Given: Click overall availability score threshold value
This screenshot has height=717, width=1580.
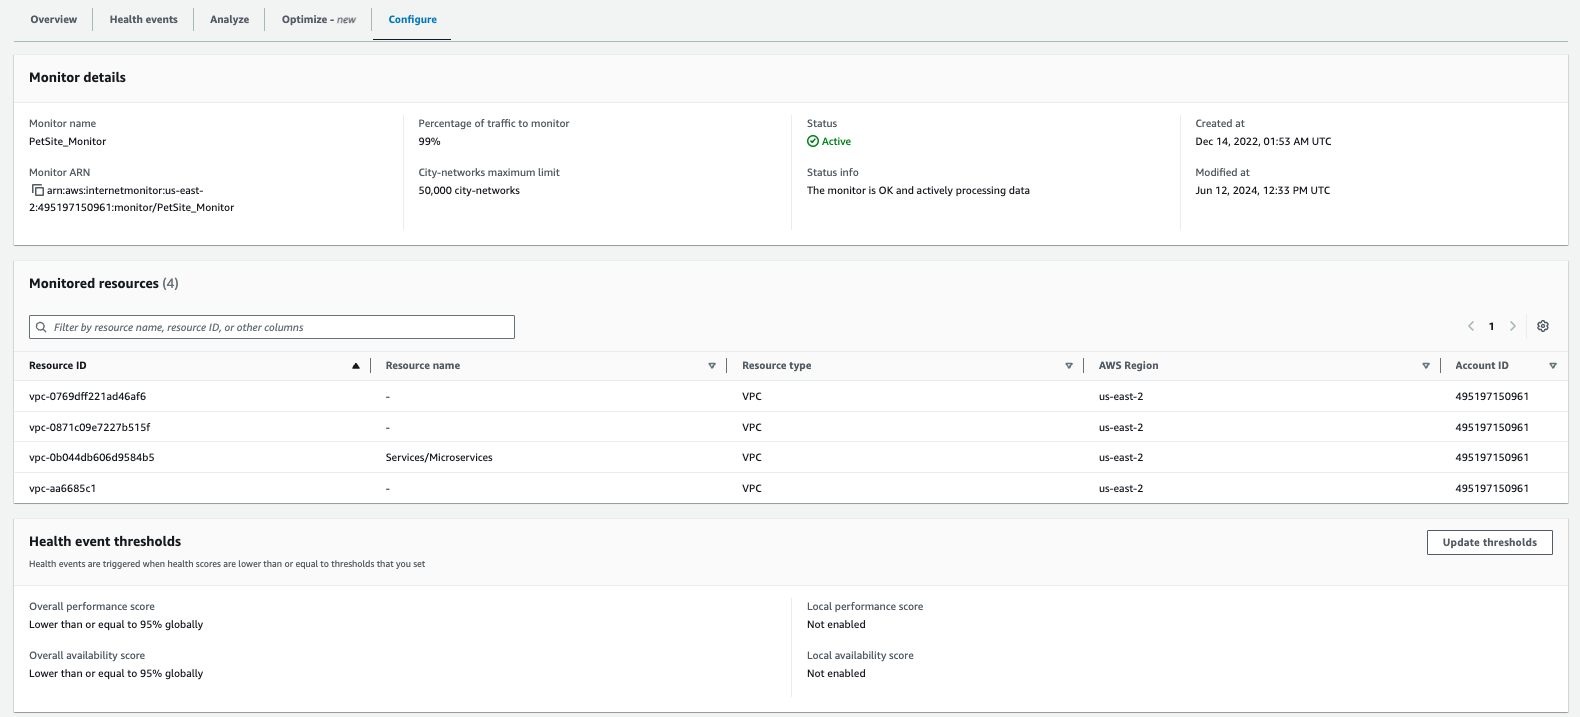Looking at the screenshot, I should click(116, 673).
